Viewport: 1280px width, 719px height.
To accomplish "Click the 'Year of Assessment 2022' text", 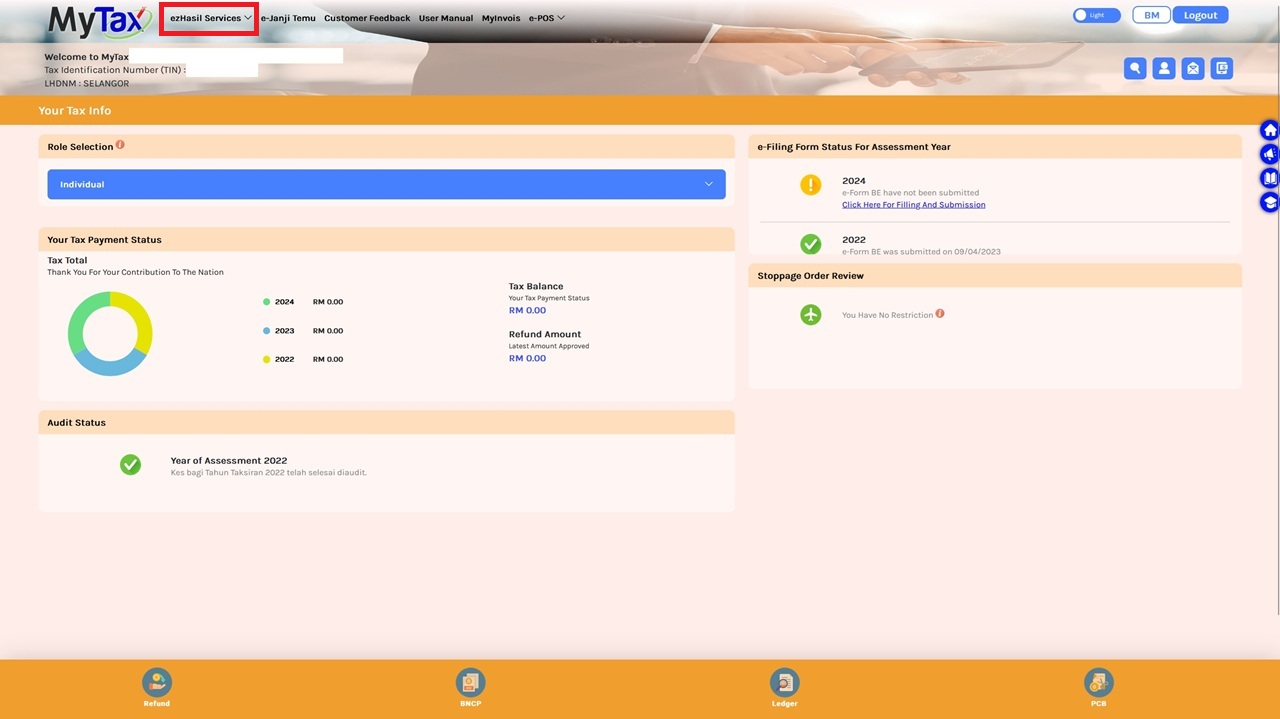I will (229, 461).
